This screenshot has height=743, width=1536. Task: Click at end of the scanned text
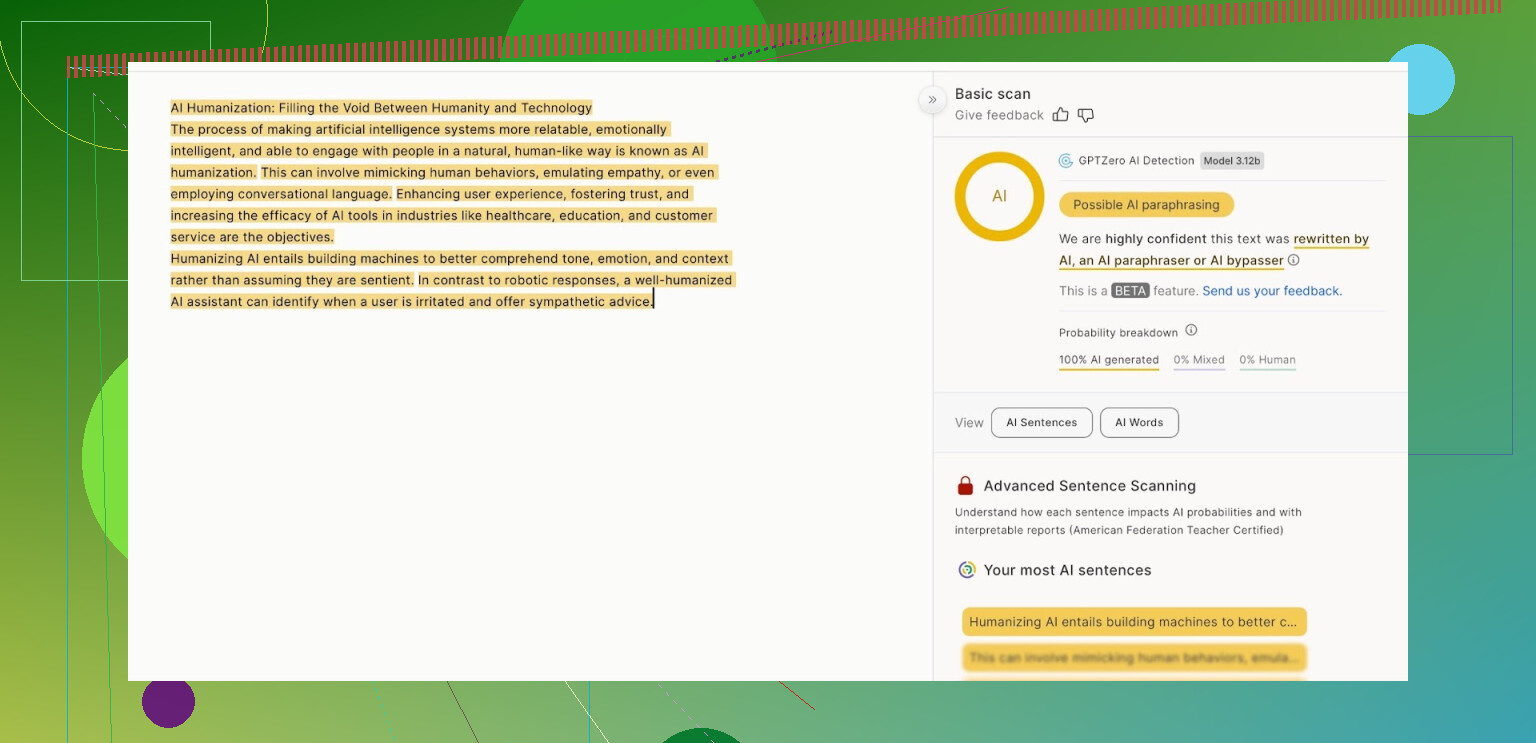(x=653, y=302)
